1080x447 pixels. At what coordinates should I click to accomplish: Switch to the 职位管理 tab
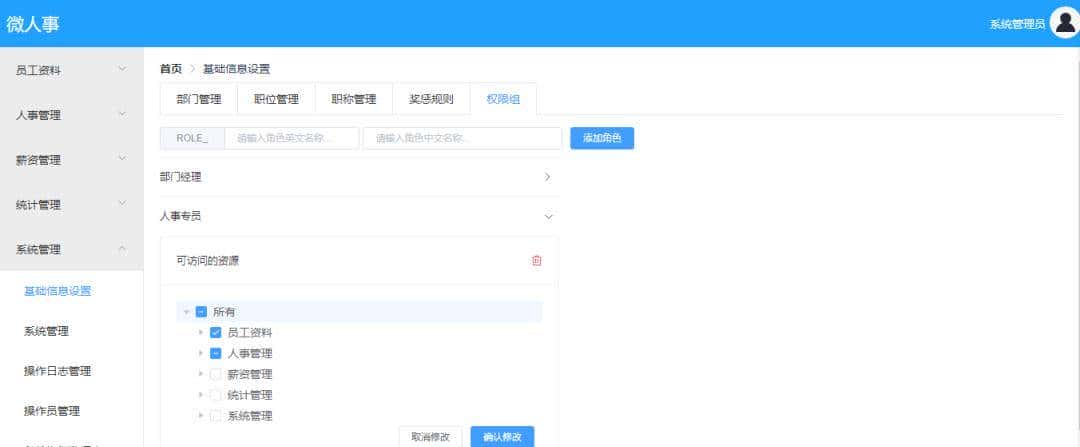[x=276, y=99]
